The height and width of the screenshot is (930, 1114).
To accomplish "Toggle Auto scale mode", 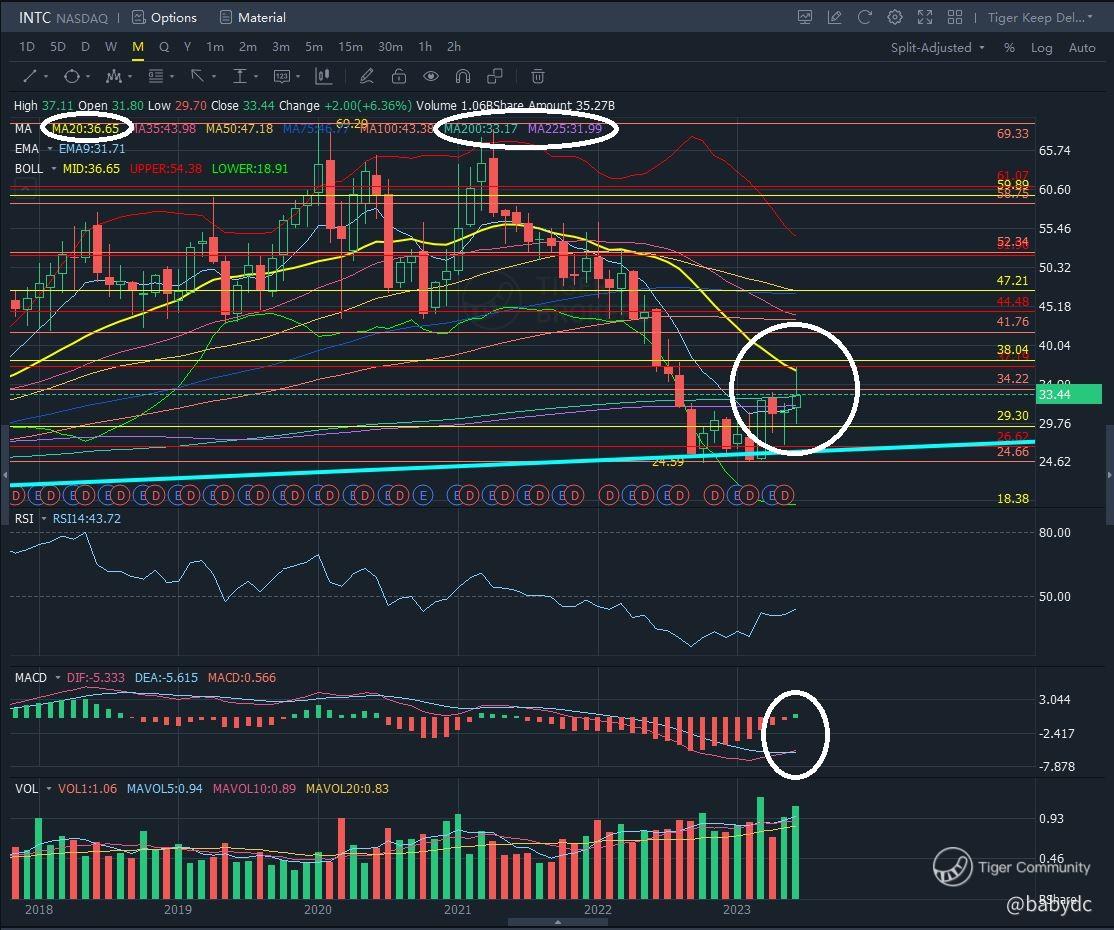I will tap(1082, 48).
